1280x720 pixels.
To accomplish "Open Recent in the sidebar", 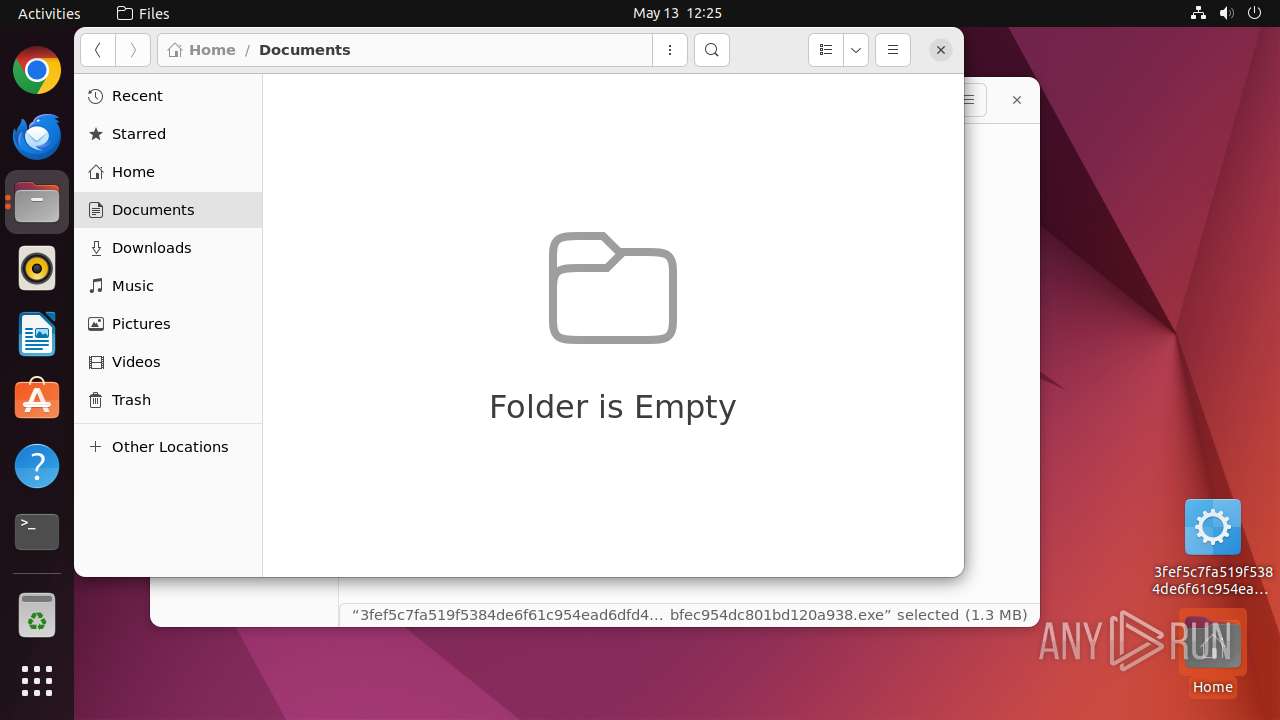I will (168, 96).
